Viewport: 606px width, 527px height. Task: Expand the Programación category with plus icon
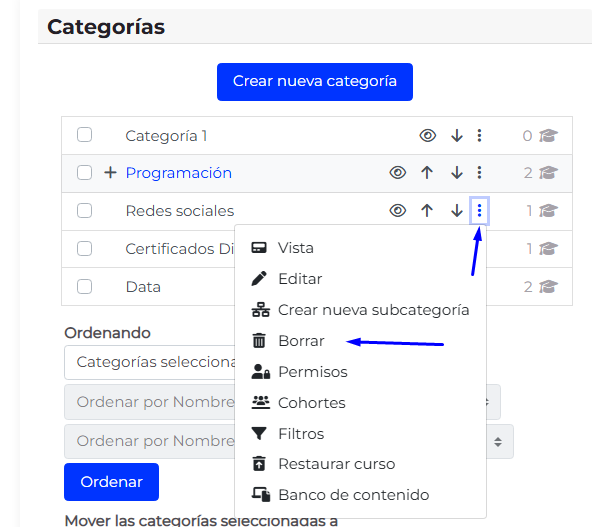coord(110,173)
